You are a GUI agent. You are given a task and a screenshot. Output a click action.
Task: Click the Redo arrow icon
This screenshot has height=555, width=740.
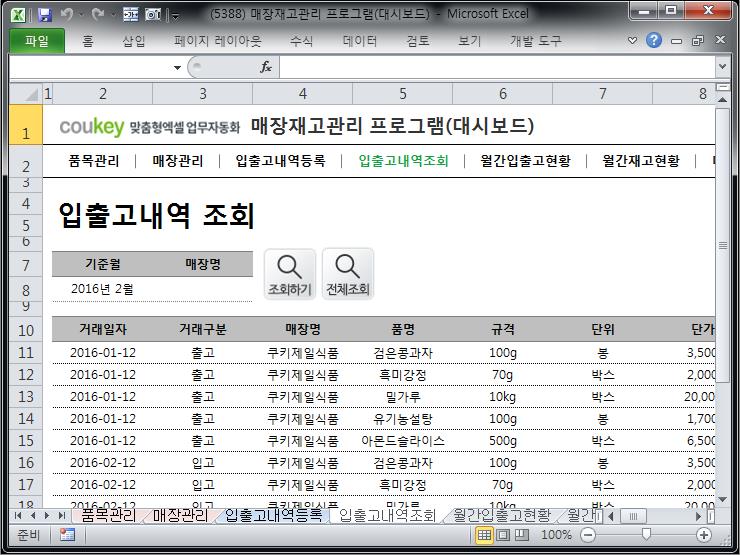point(98,15)
